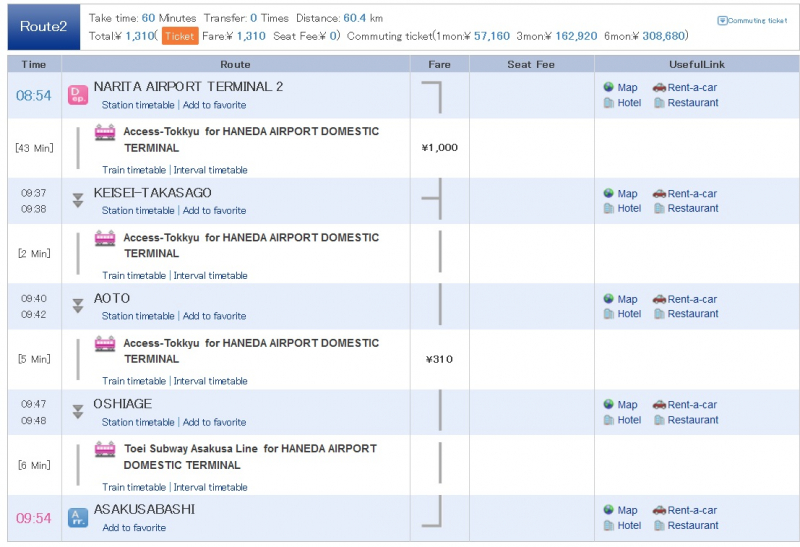Open Station timetable for Narita Airport Terminal 2

coord(138,105)
